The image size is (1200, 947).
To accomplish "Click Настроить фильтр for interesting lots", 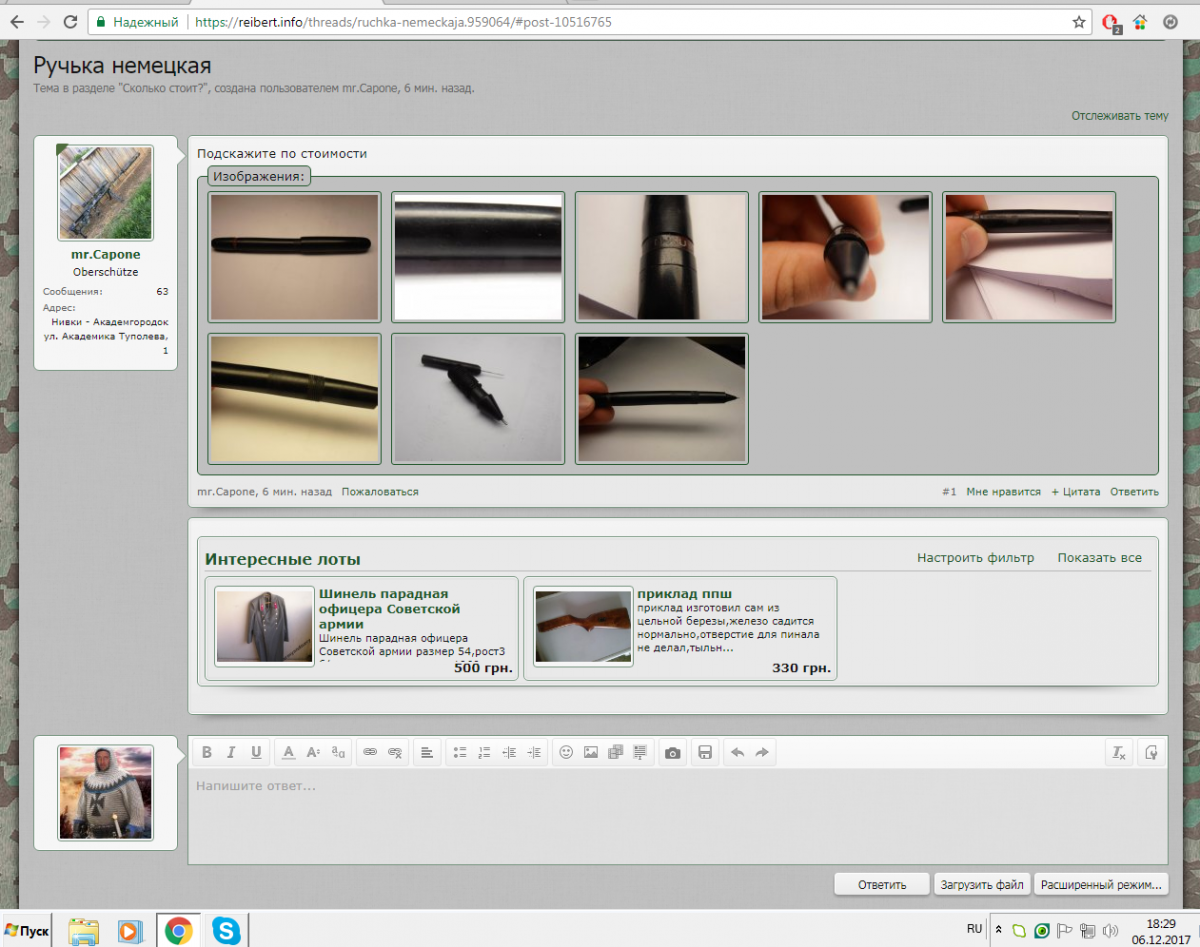I will tap(975, 558).
